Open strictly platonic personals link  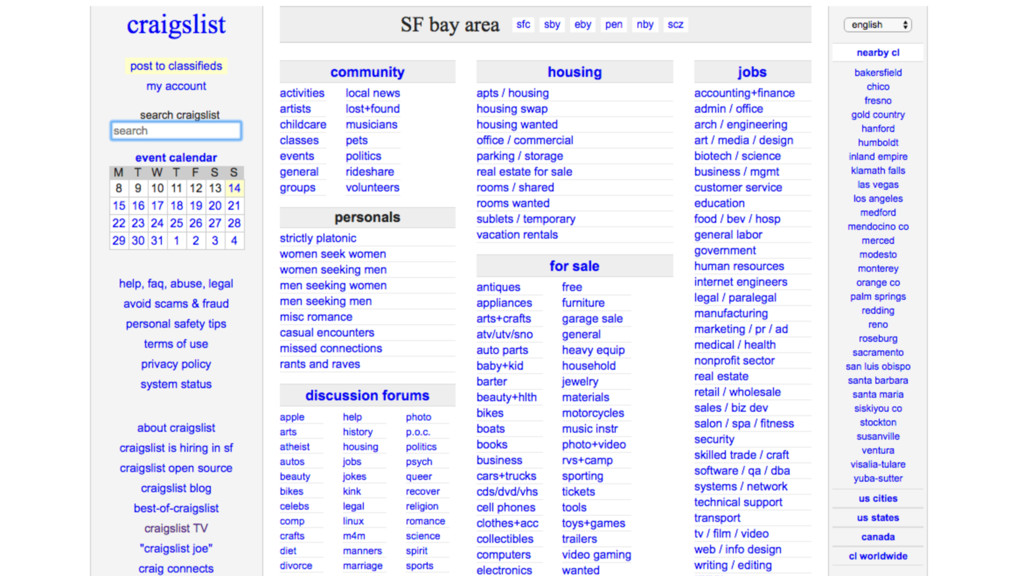(x=318, y=238)
